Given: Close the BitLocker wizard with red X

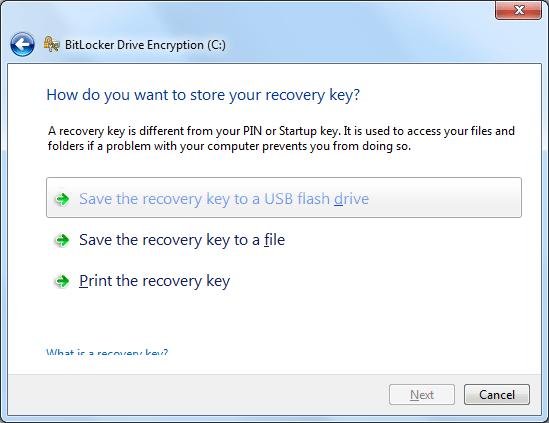Looking at the screenshot, I should click(x=519, y=10).
